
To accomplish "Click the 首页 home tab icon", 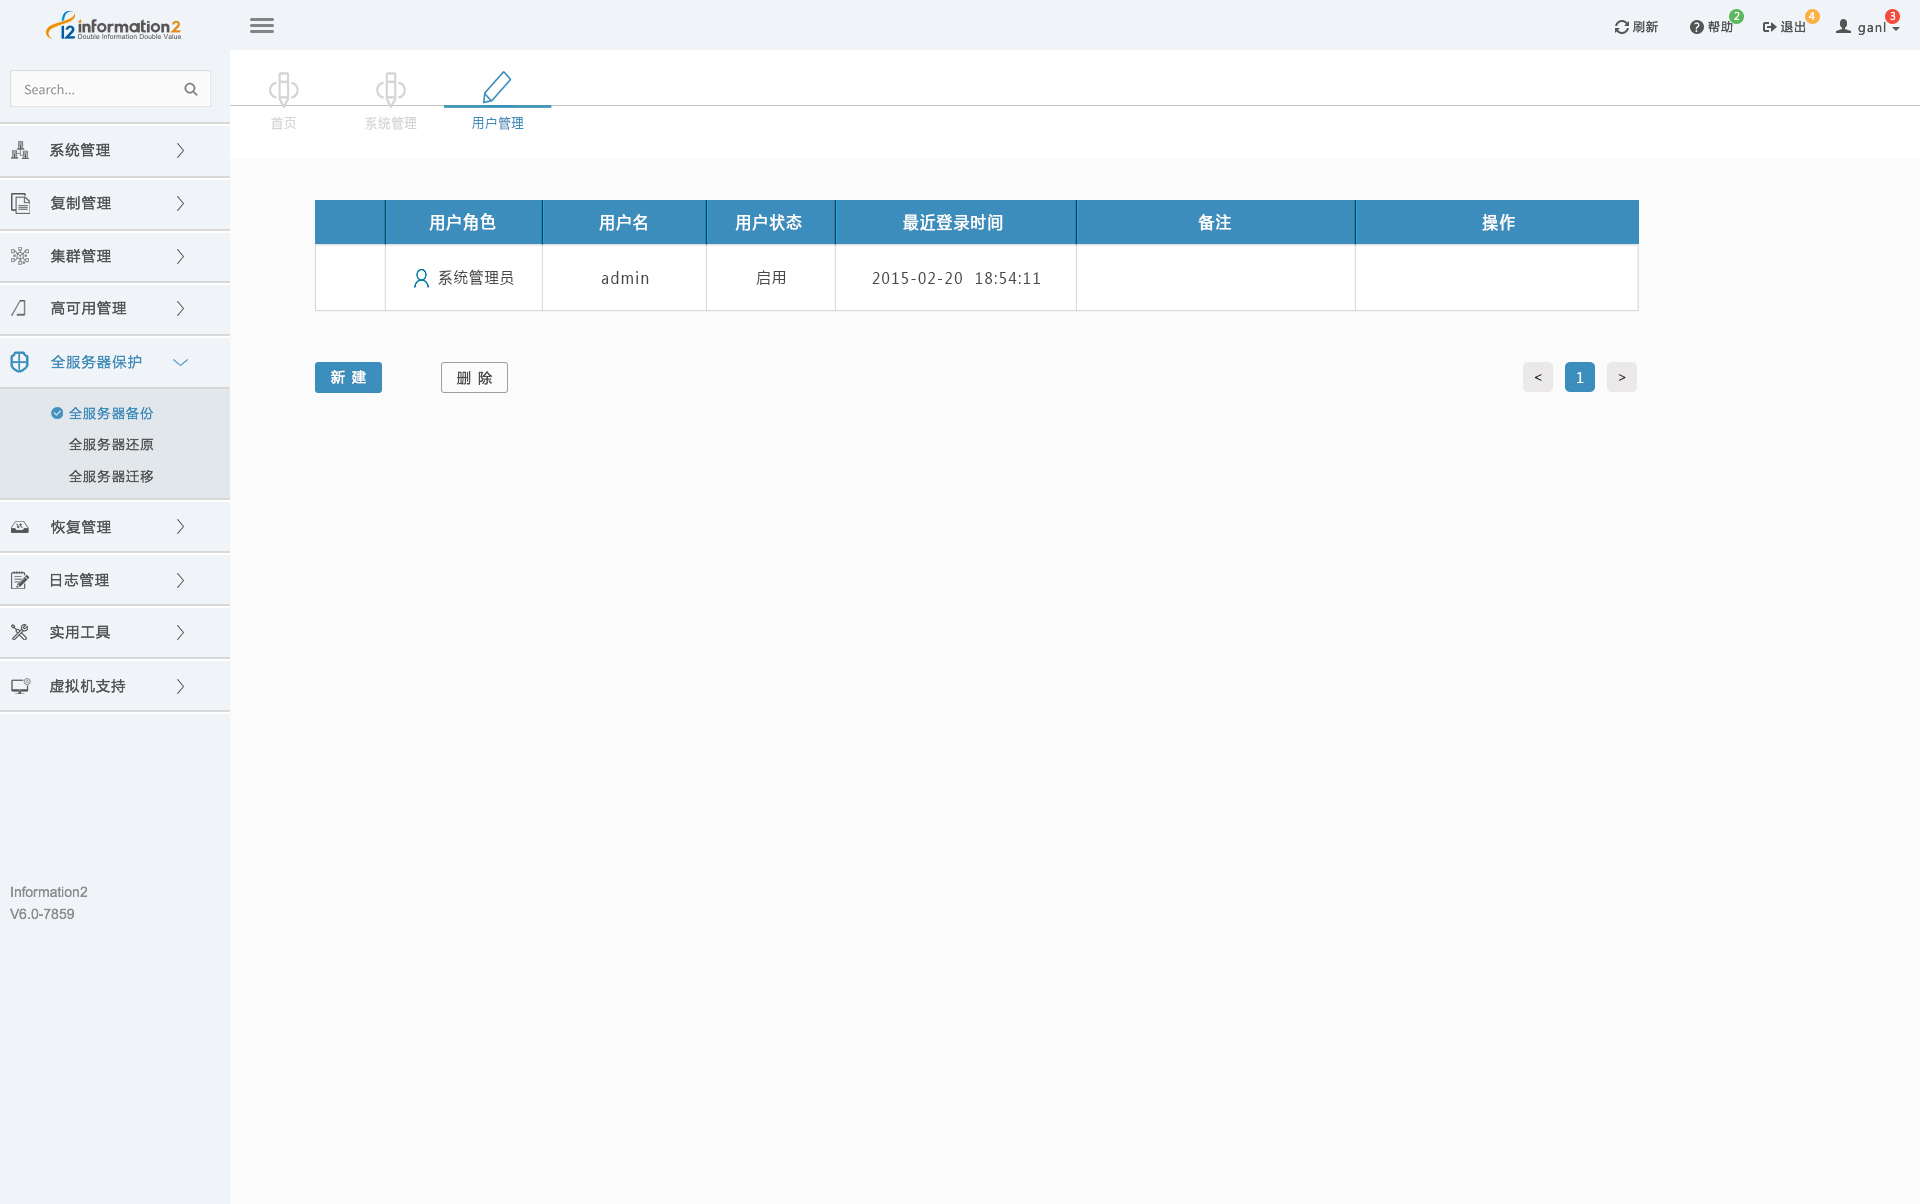I will tap(283, 89).
